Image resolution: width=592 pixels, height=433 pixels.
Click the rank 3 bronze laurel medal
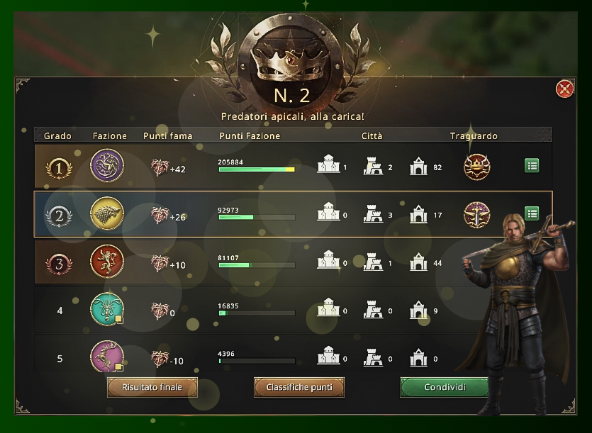59,264
